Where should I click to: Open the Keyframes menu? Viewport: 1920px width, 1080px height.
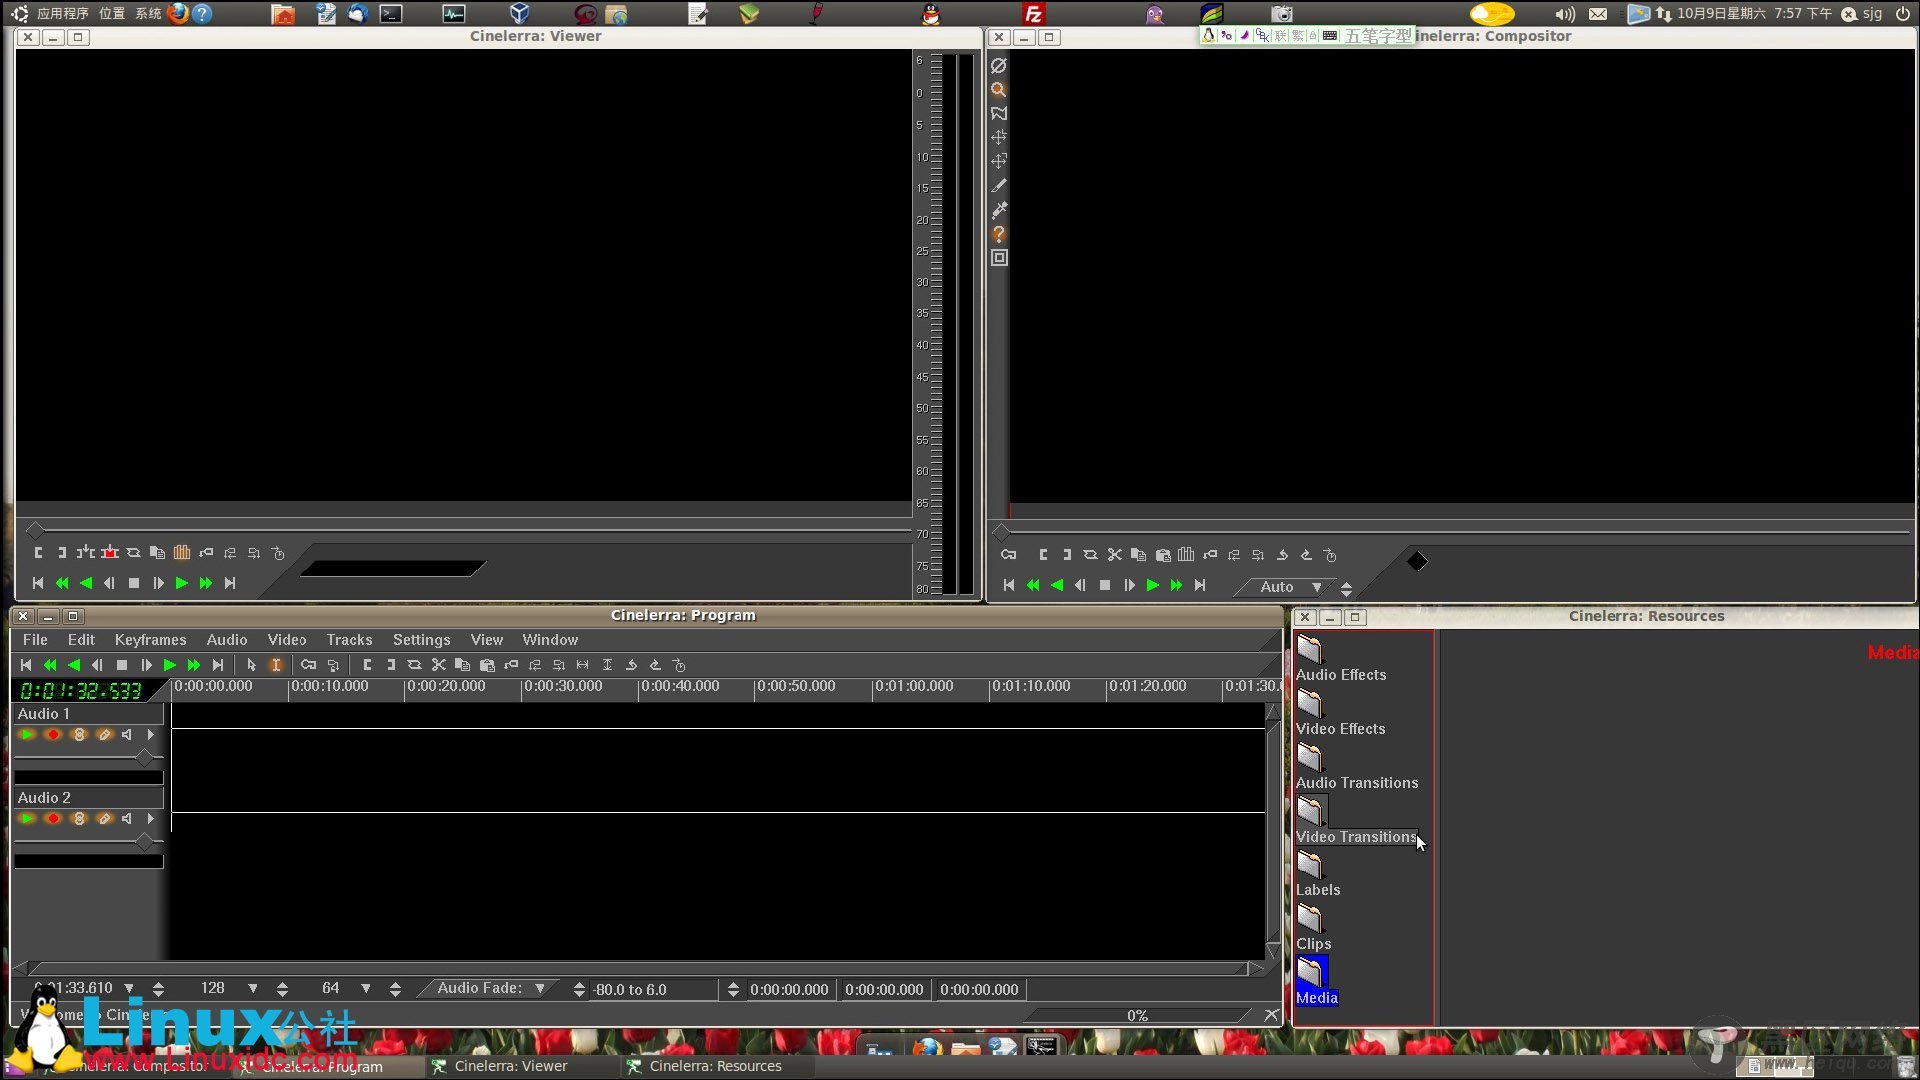[150, 640]
